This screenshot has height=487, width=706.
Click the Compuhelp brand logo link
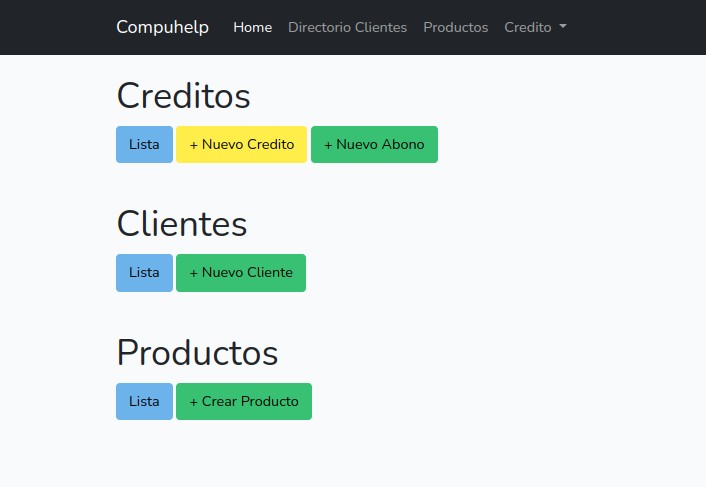162,27
